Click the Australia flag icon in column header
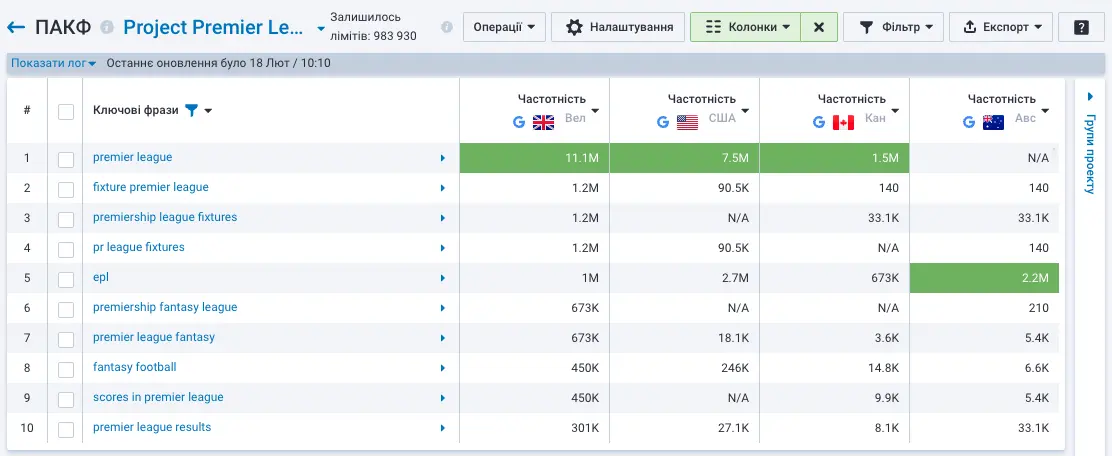The image size is (1112, 456). tap(993, 122)
